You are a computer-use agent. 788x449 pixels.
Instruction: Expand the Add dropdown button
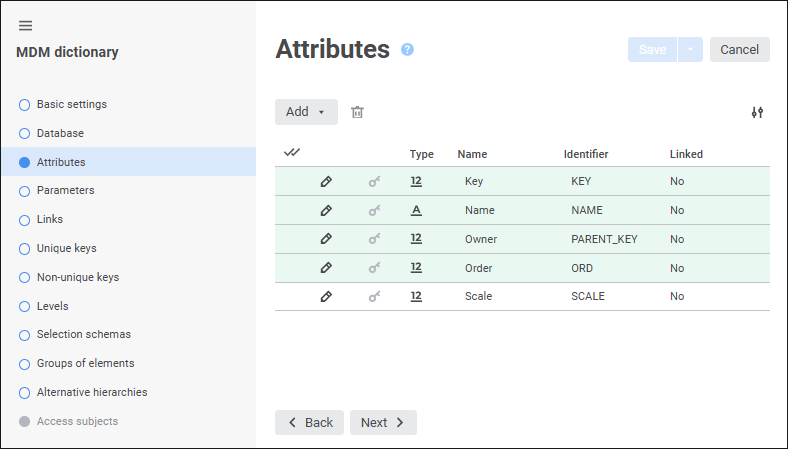[x=306, y=112]
